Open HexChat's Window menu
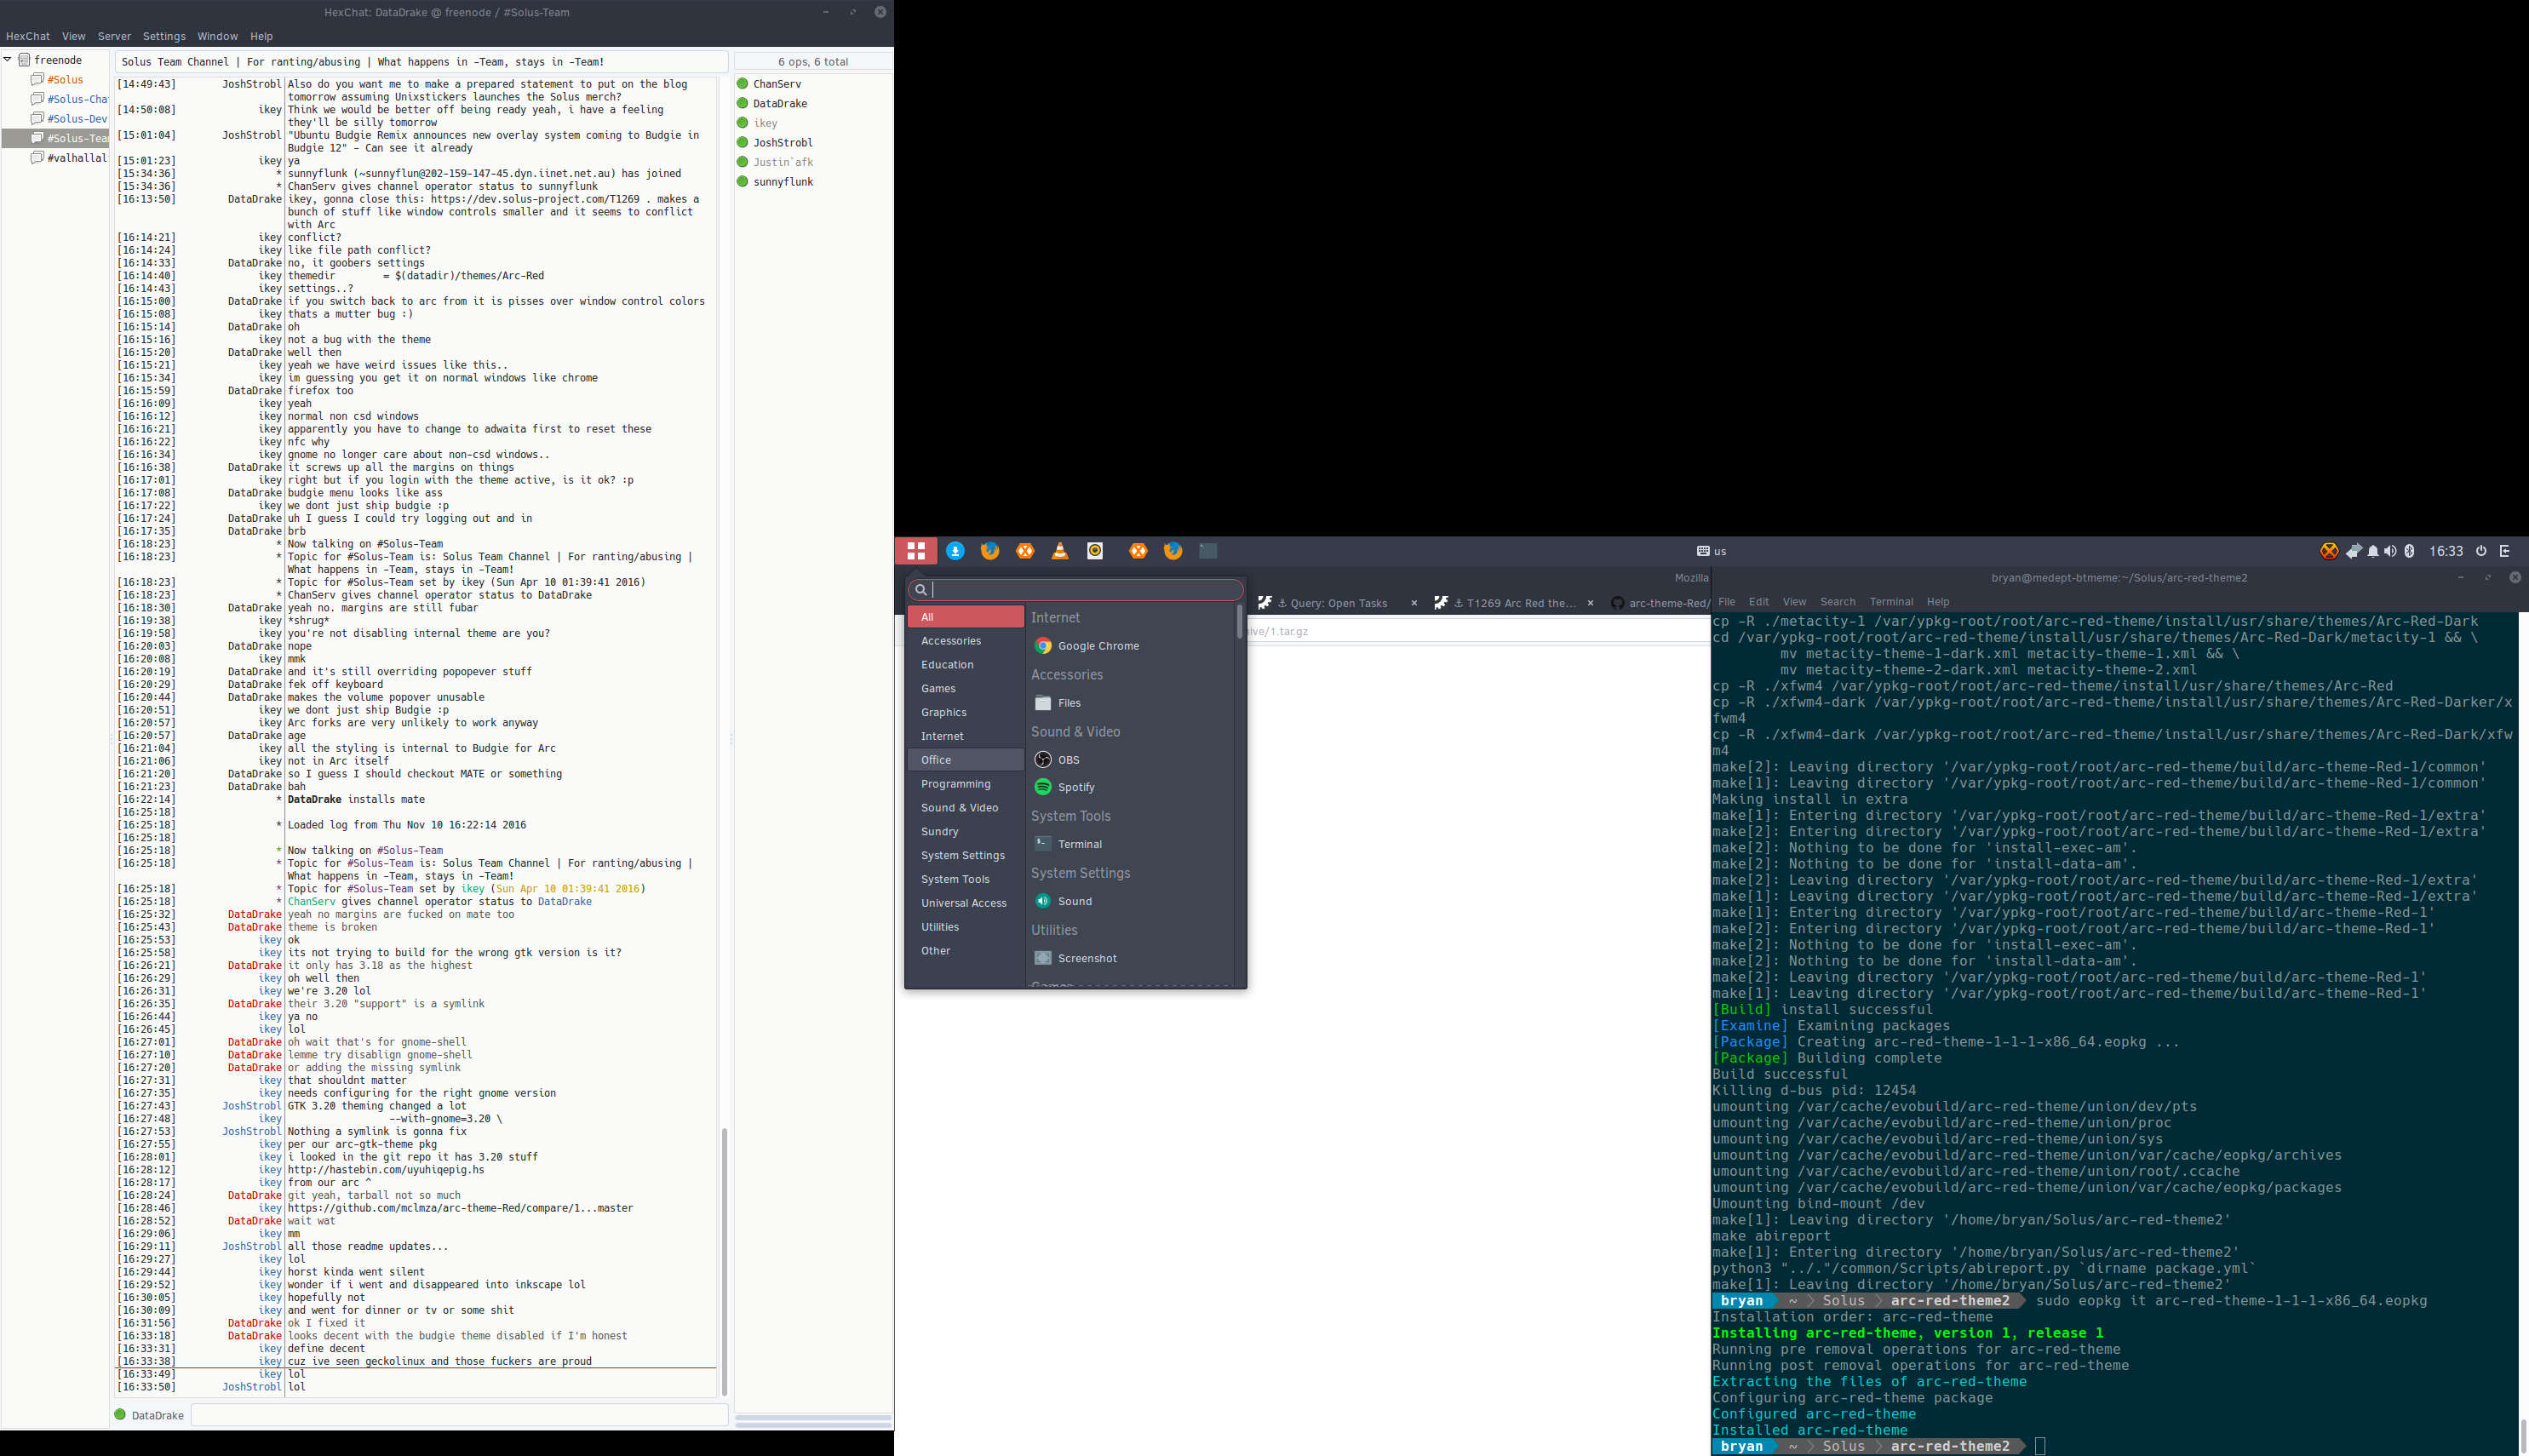This screenshot has height=1456, width=2529. coord(217,36)
